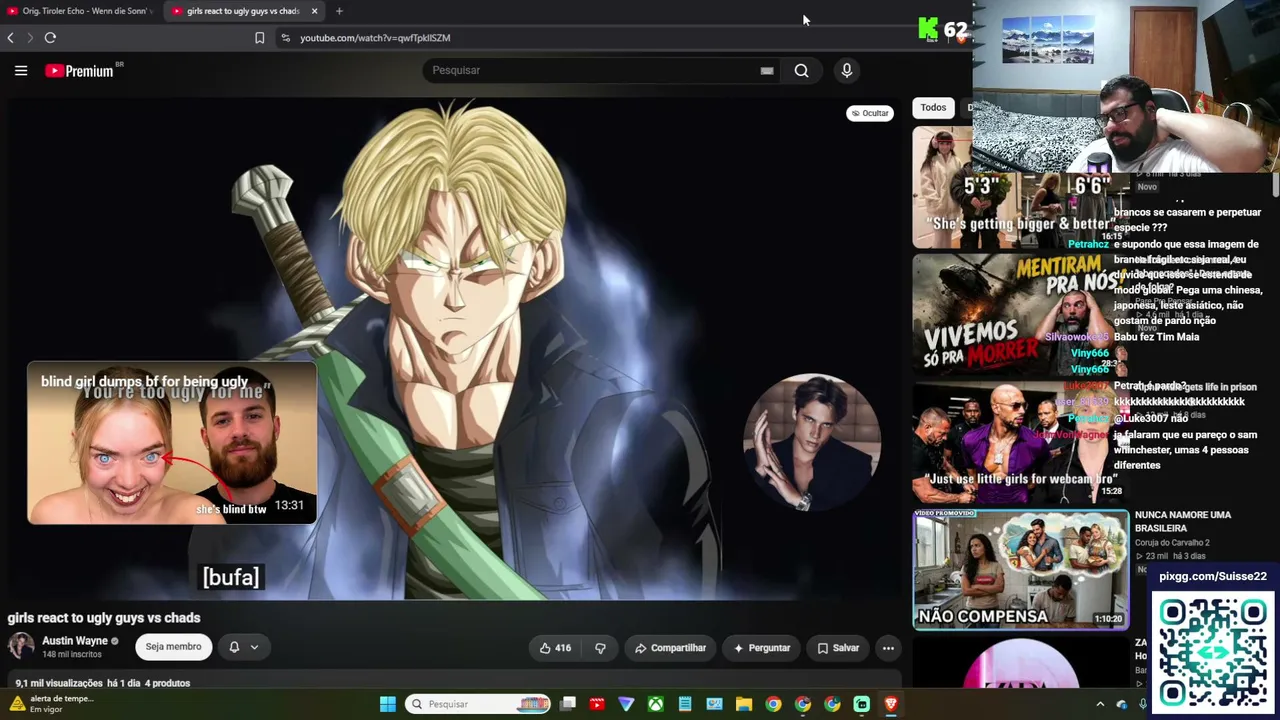
Task: View site settings icon beside URL
Action: click(x=285, y=38)
